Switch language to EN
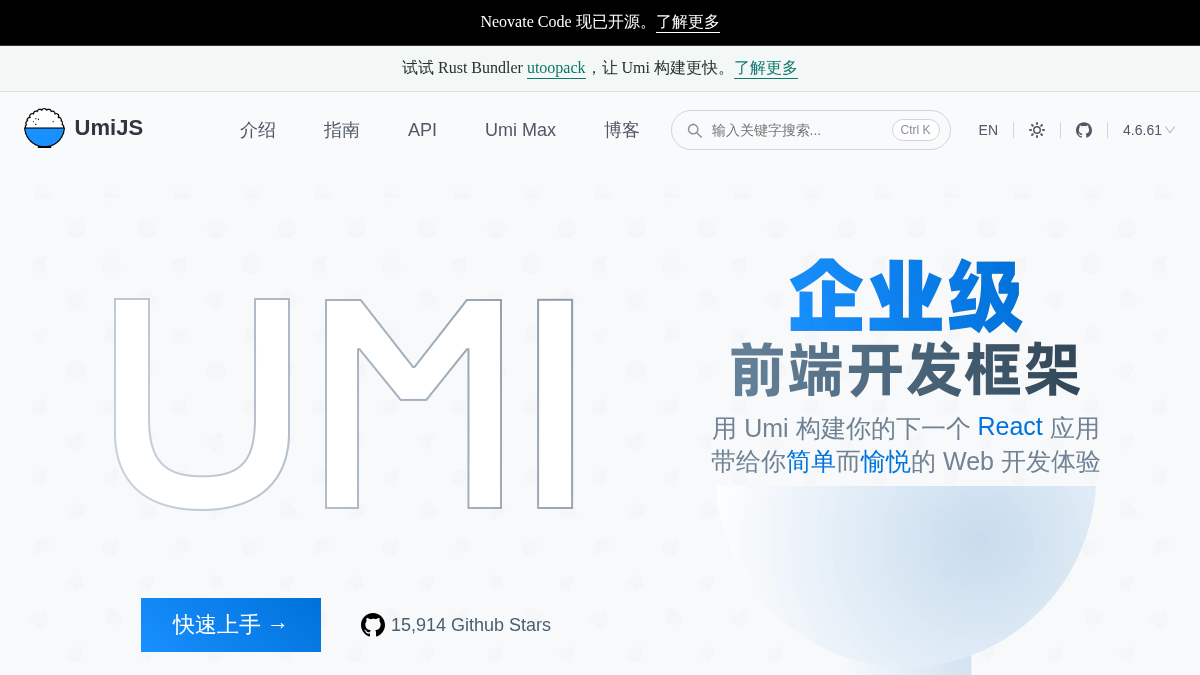Image resolution: width=1200 pixels, height=675 pixels. (988, 130)
